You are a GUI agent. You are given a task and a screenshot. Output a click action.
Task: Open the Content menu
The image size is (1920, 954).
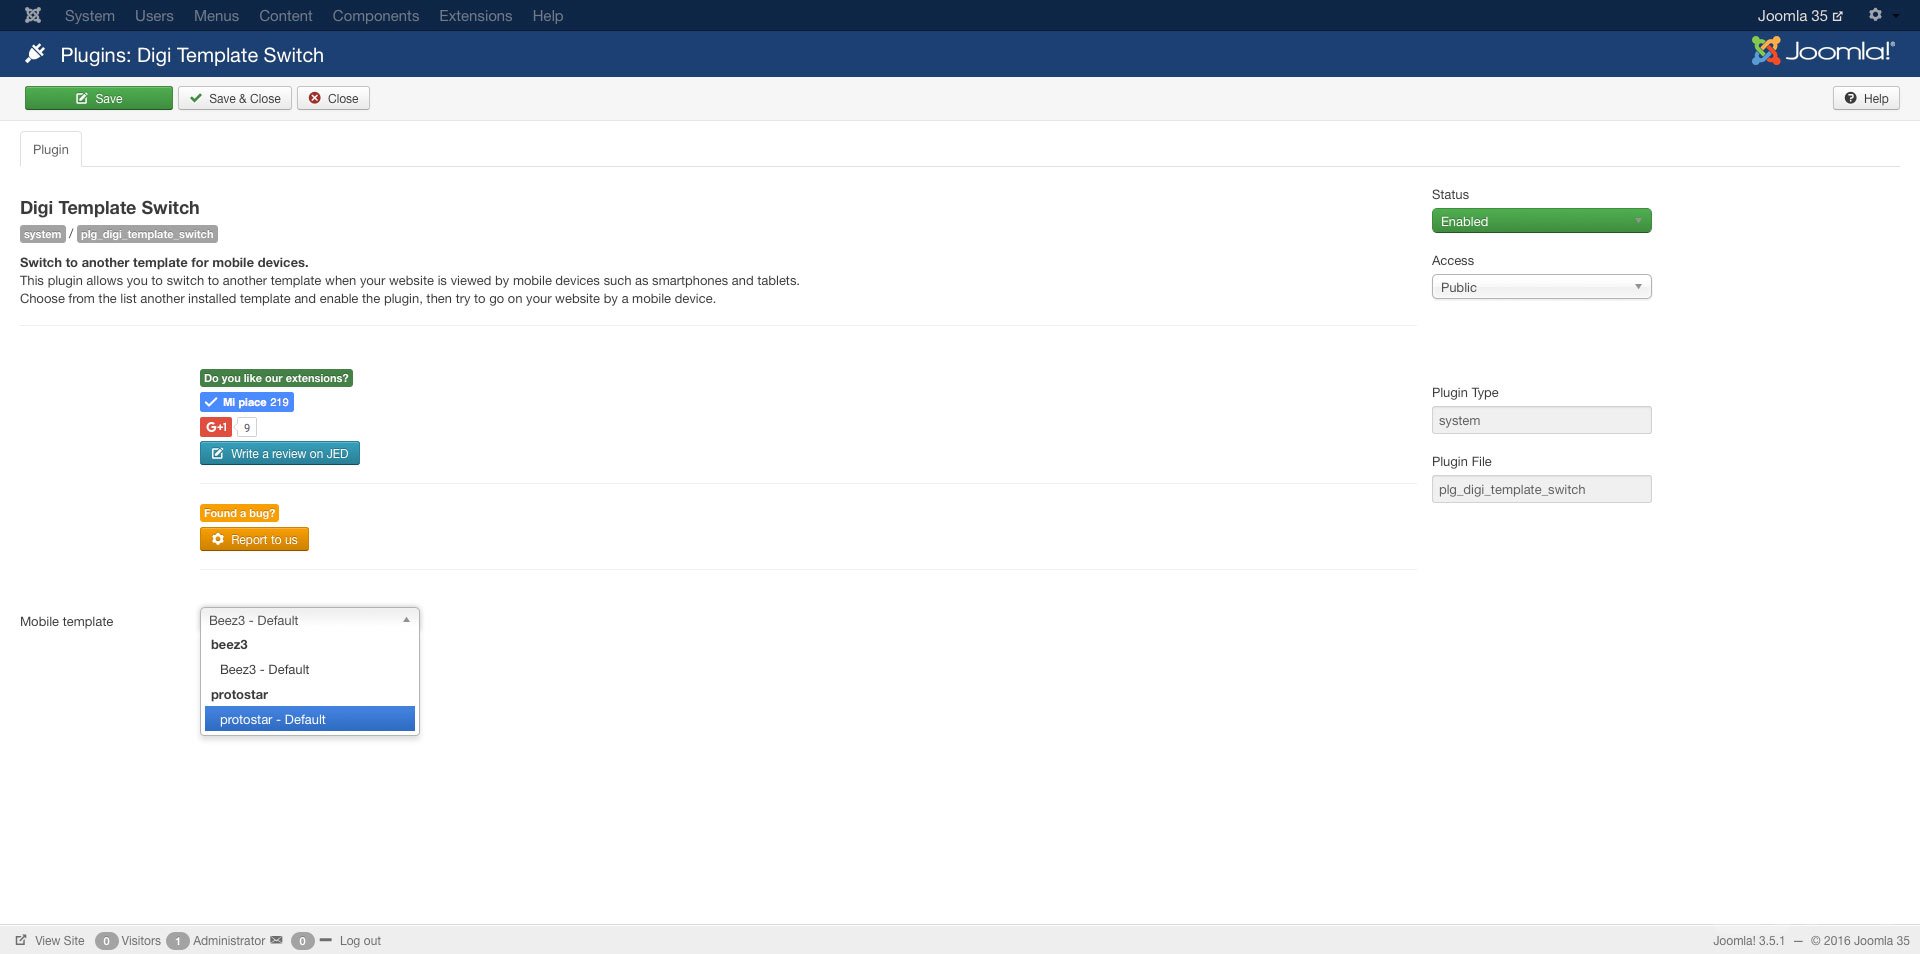click(286, 16)
